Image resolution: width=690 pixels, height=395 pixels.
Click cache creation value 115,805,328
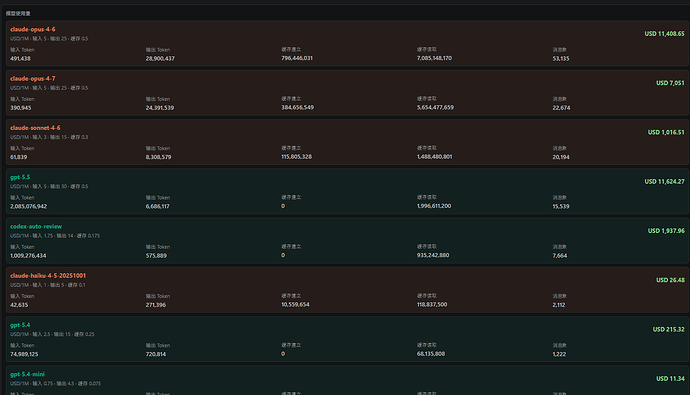point(297,157)
